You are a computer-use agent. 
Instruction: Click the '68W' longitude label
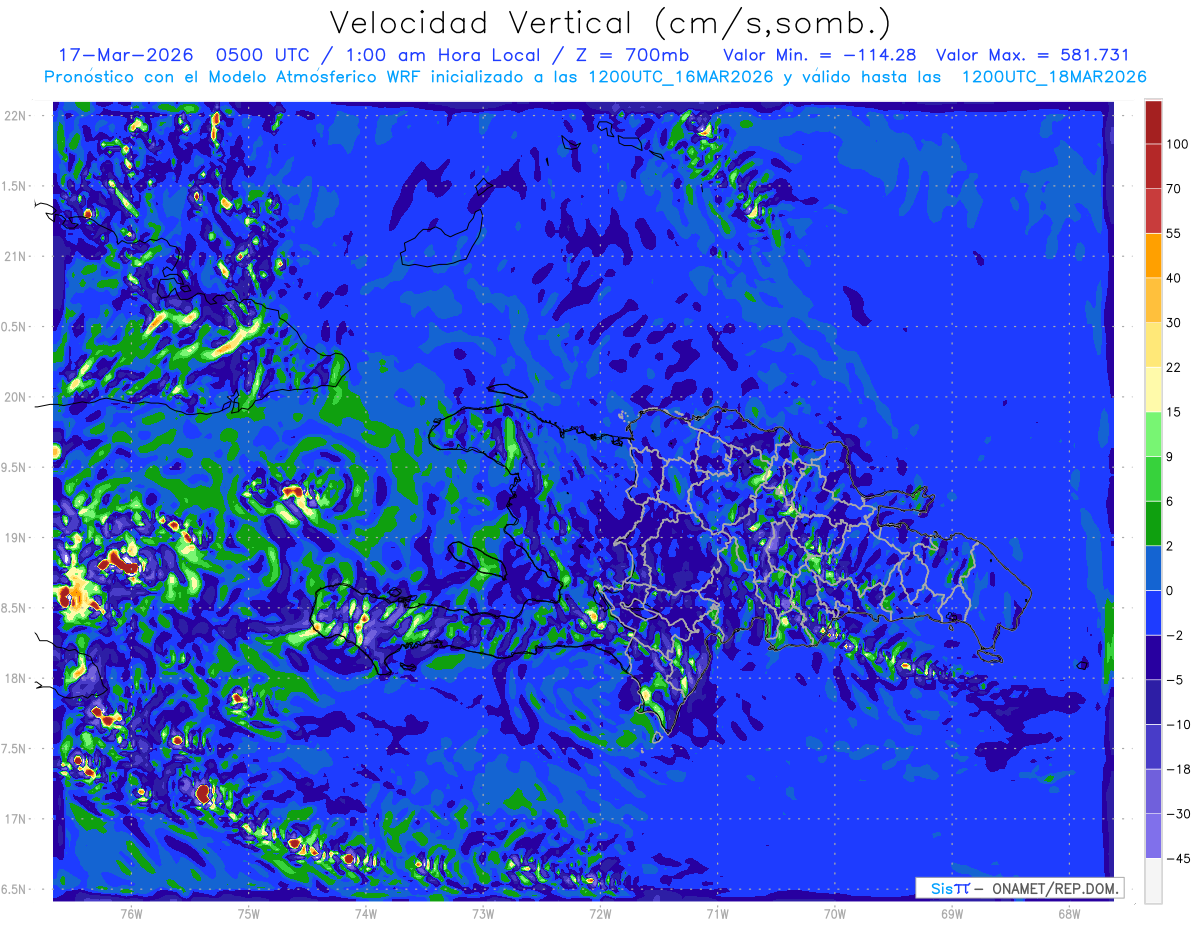pyautogui.click(x=1068, y=914)
